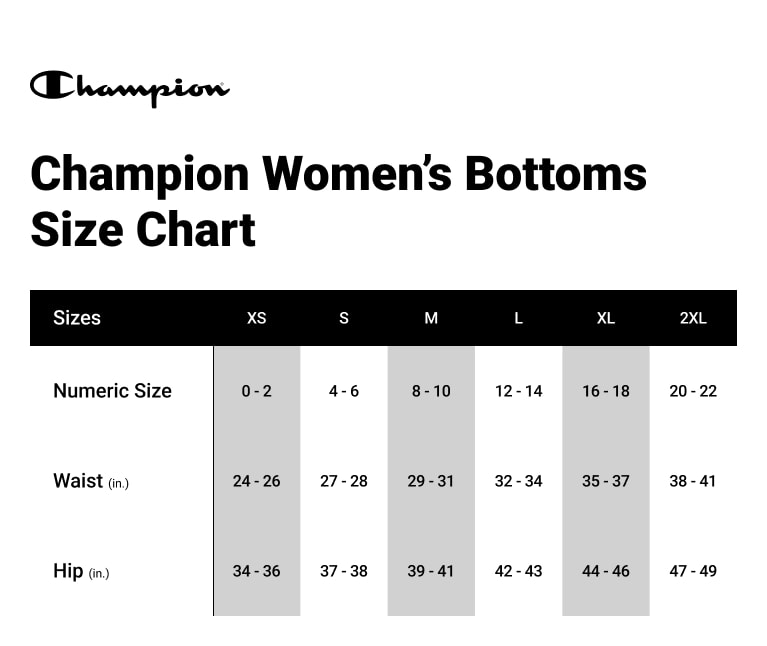This screenshot has width=767, height=646.
Task: Select the Waist (in.) row label
Action: (x=90, y=481)
